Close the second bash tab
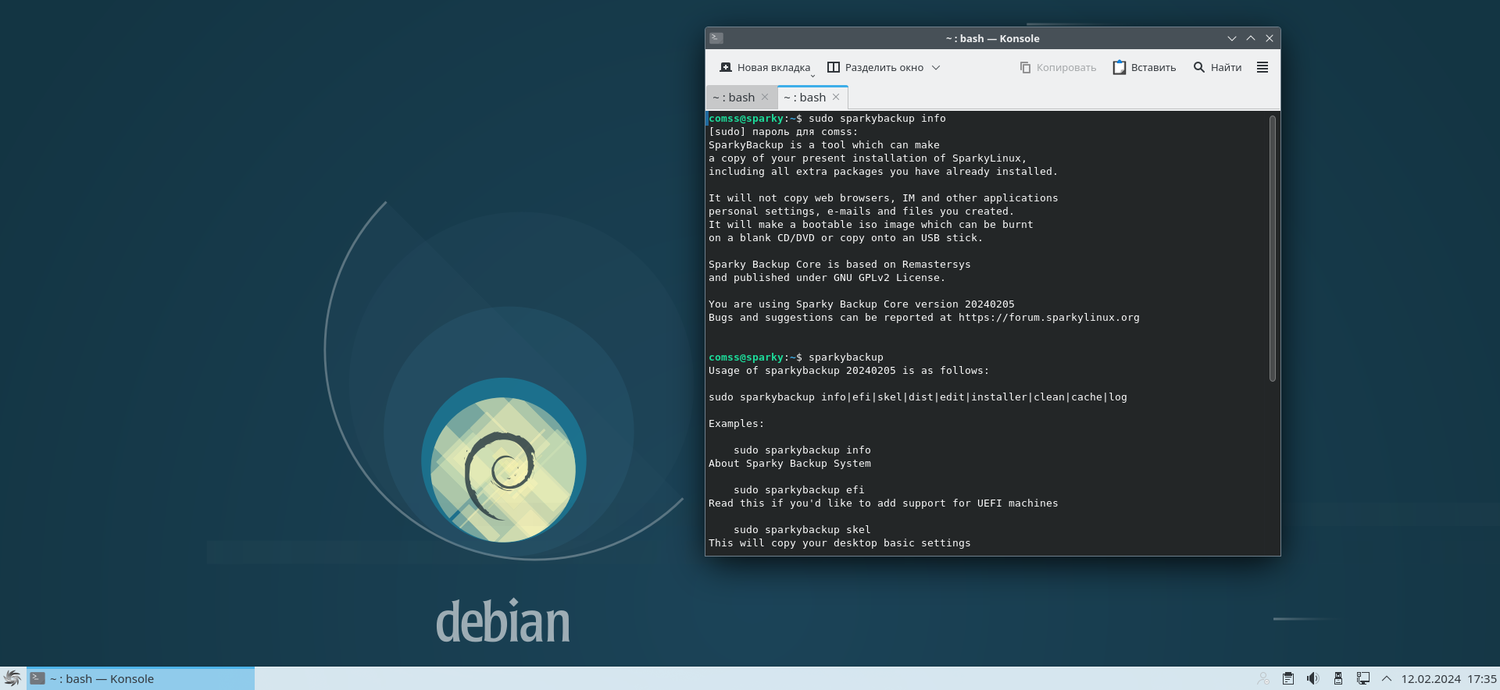1500x690 pixels. point(836,97)
